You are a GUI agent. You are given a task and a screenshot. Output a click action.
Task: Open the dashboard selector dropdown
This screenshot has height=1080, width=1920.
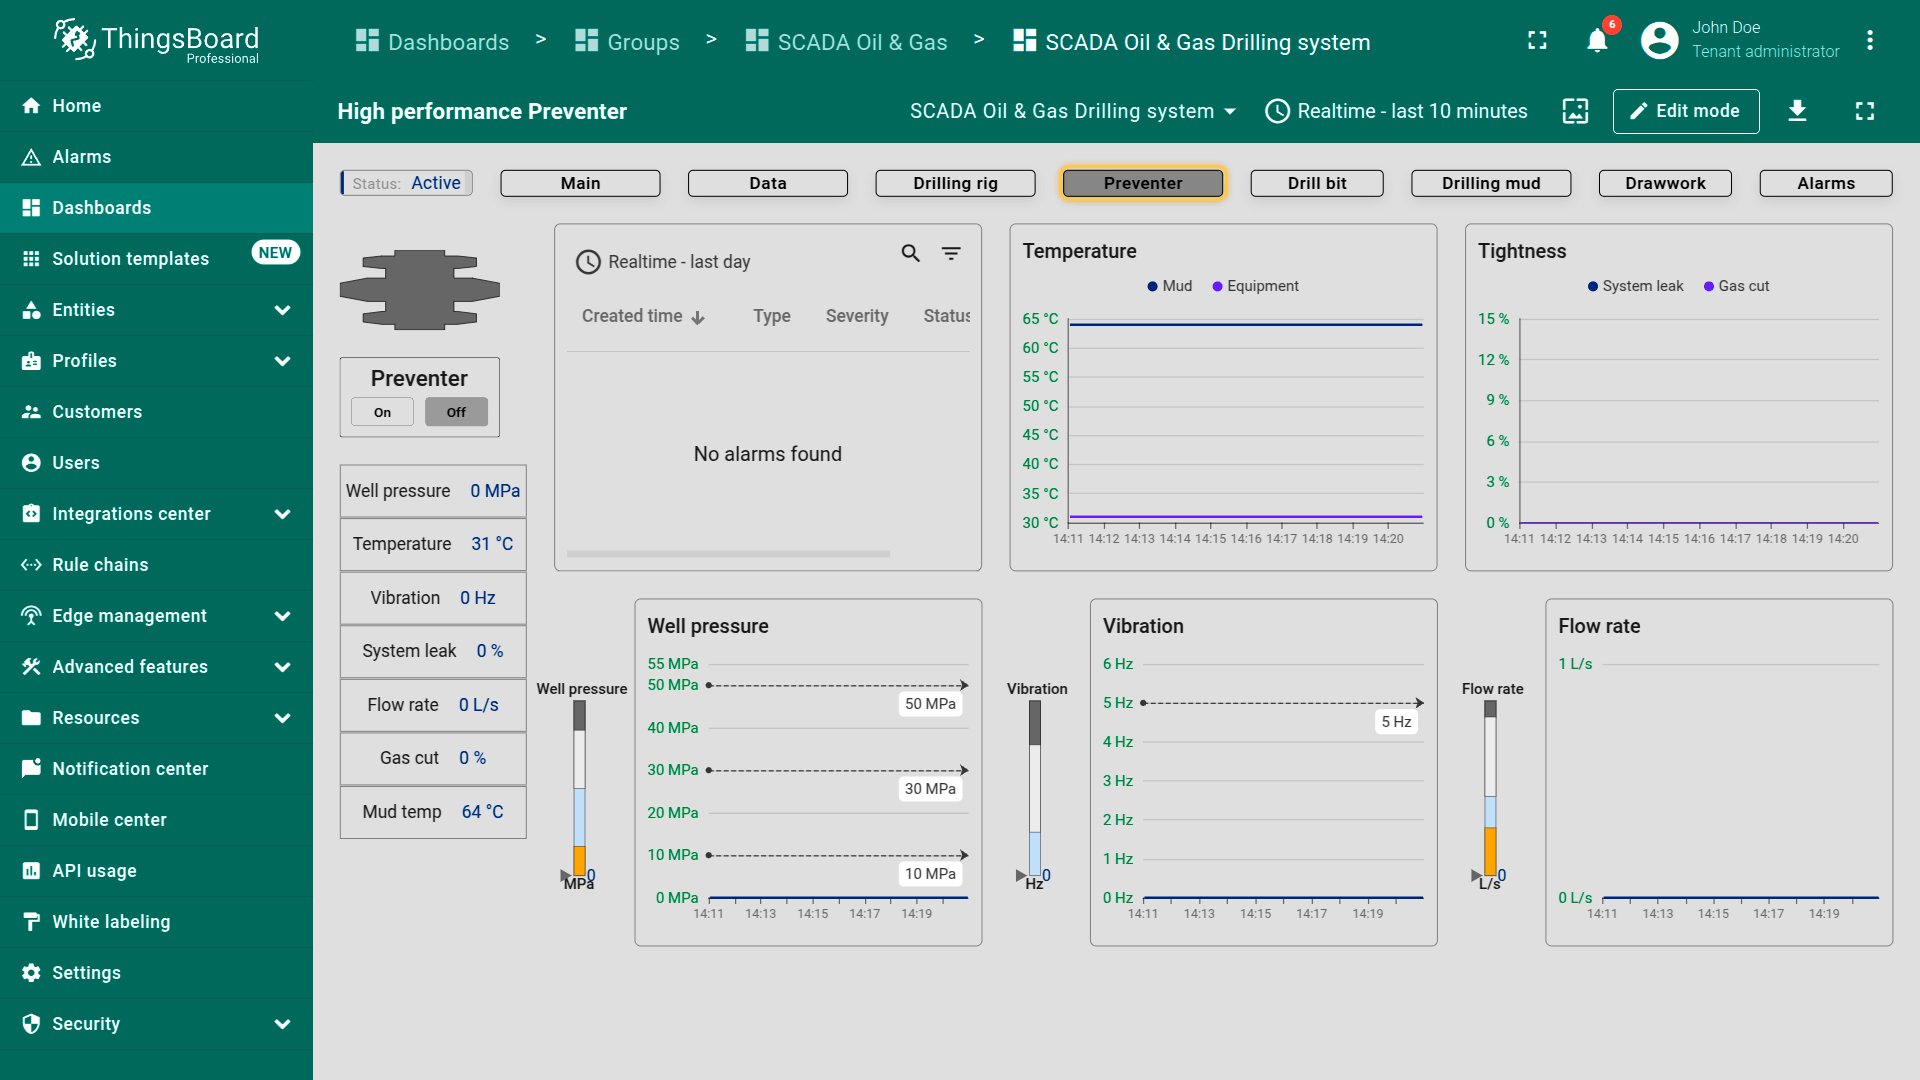pos(1072,111)
